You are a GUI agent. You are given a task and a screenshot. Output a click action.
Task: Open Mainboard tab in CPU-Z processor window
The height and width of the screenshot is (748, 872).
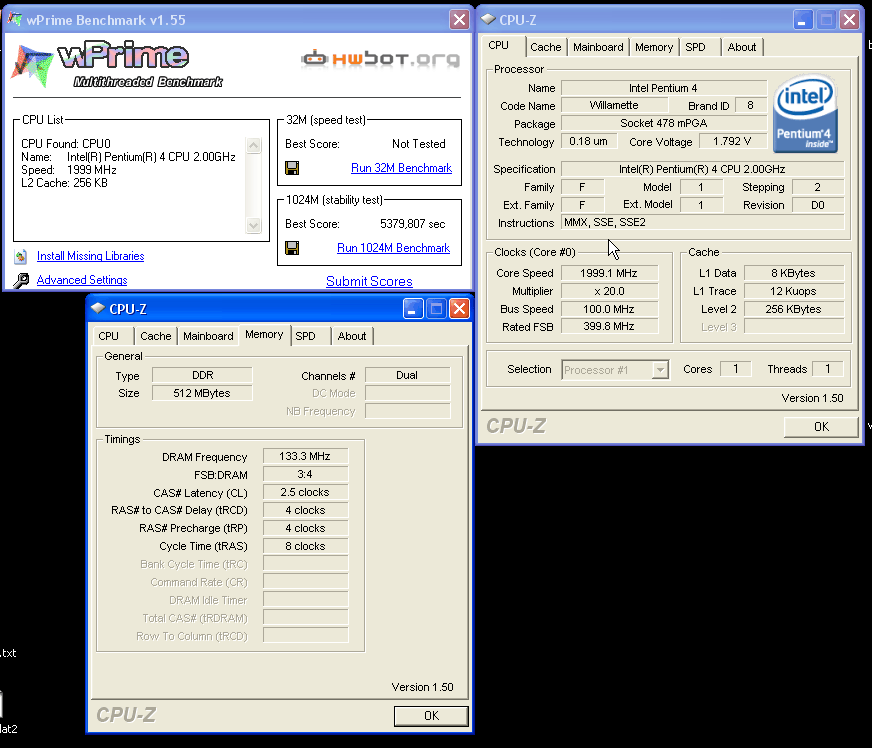point(598,47)
